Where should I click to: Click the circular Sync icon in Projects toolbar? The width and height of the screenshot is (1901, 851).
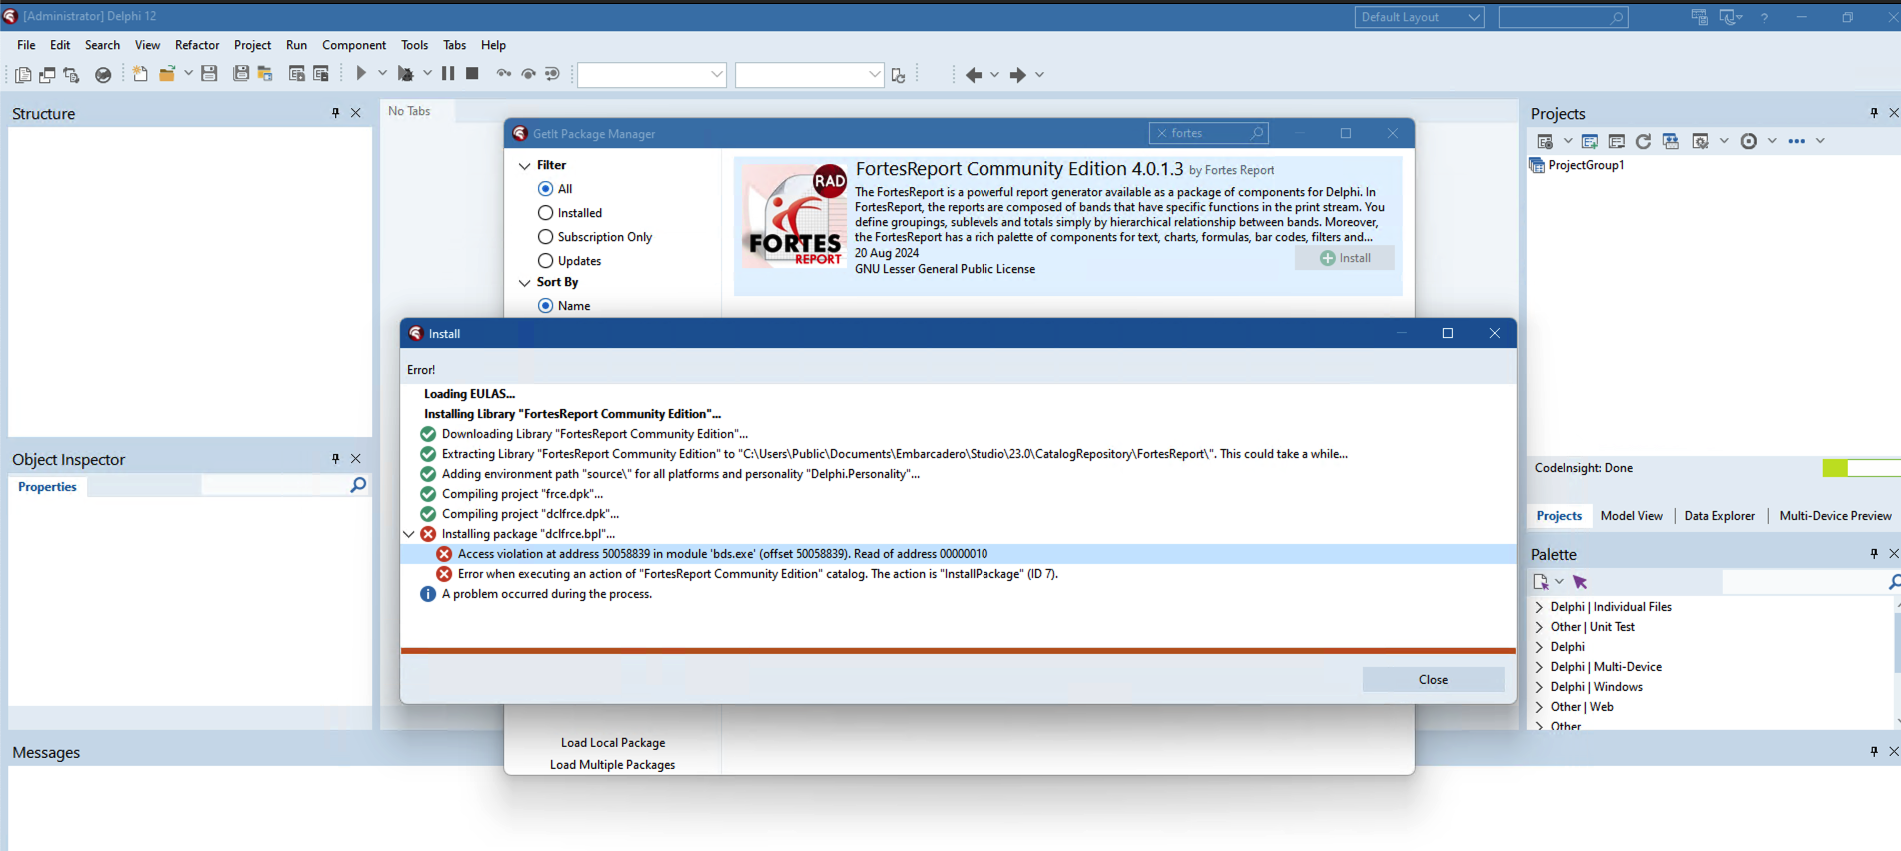click(x=1748, y=141)
